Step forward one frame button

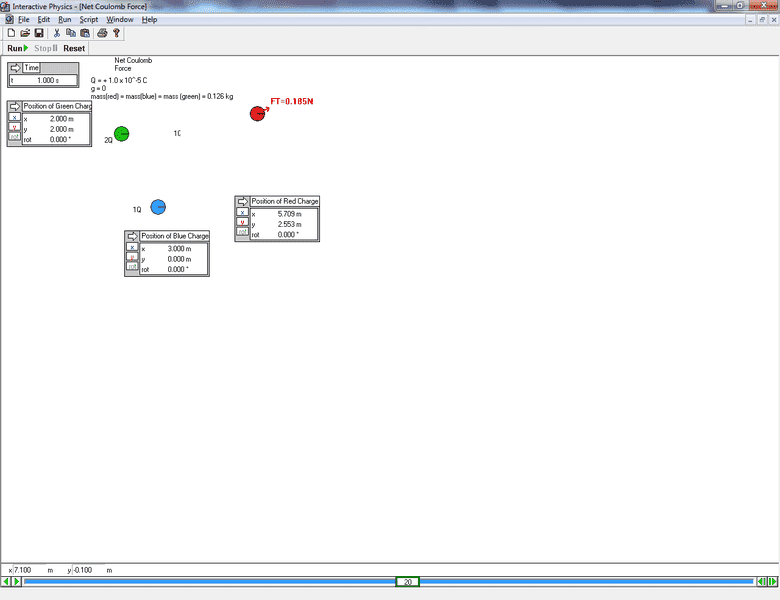[773, 582]
